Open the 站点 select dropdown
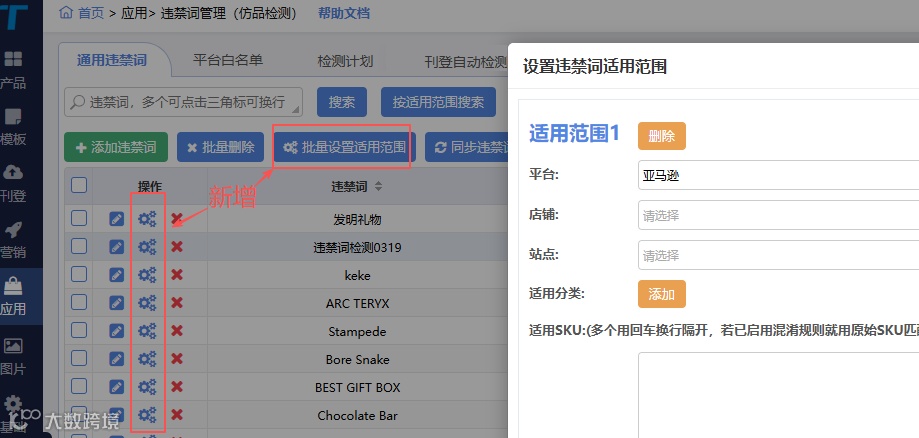Screen dimensions: 919x438 click(778, 255)
